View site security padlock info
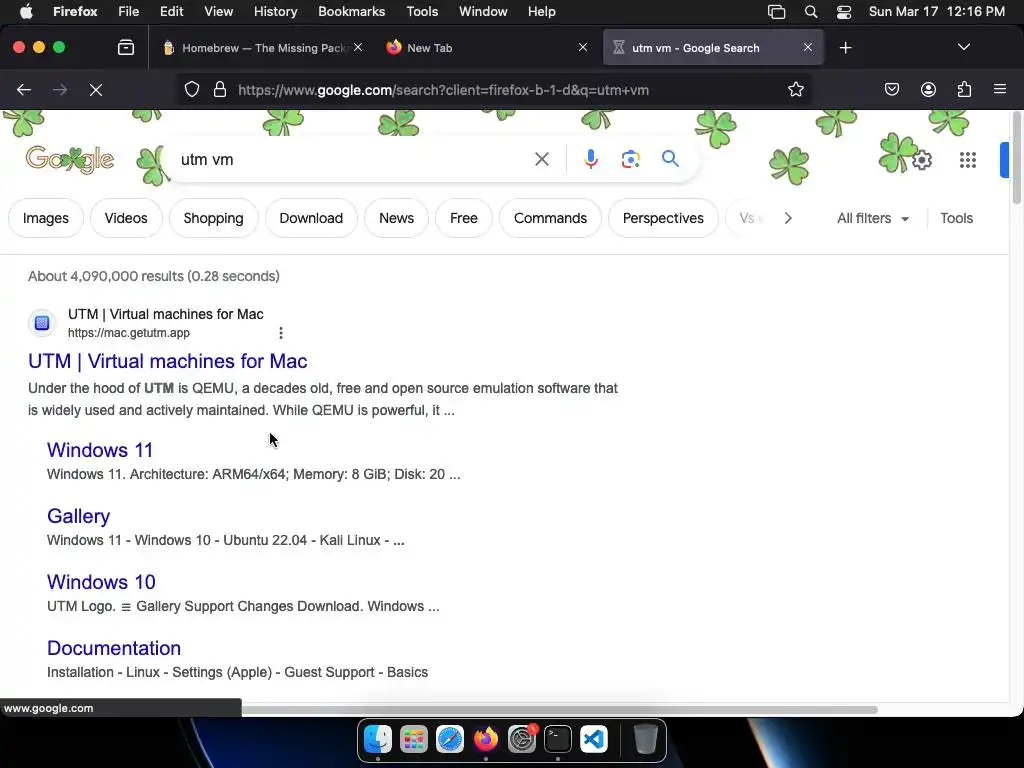 point(220,89)
